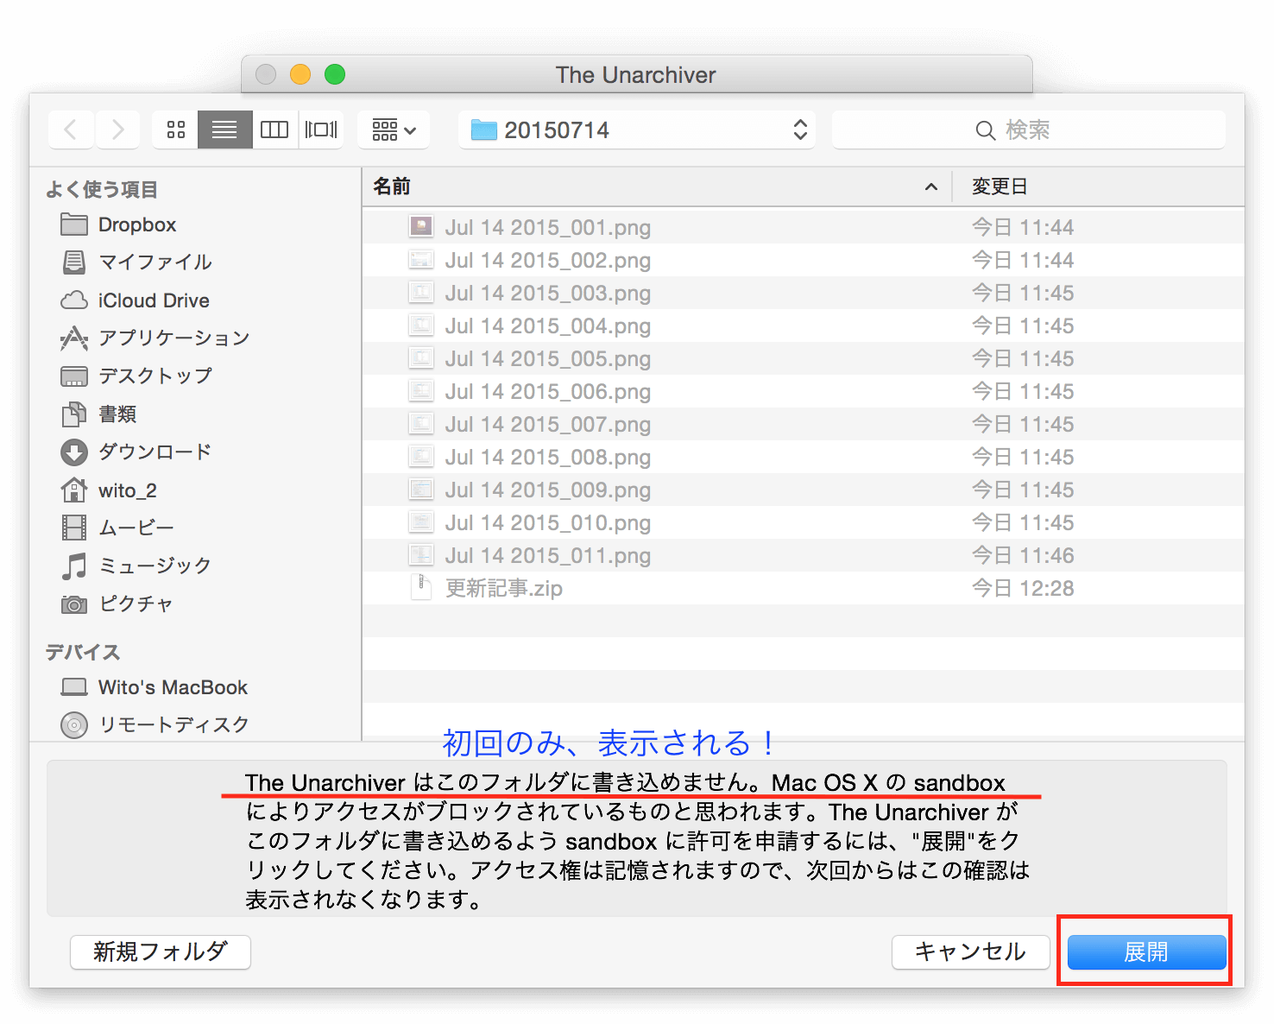Open the wito_2 home folder
This screenshot has height=1024, width=1274.
pyautogui.click(x=127, y=490)
